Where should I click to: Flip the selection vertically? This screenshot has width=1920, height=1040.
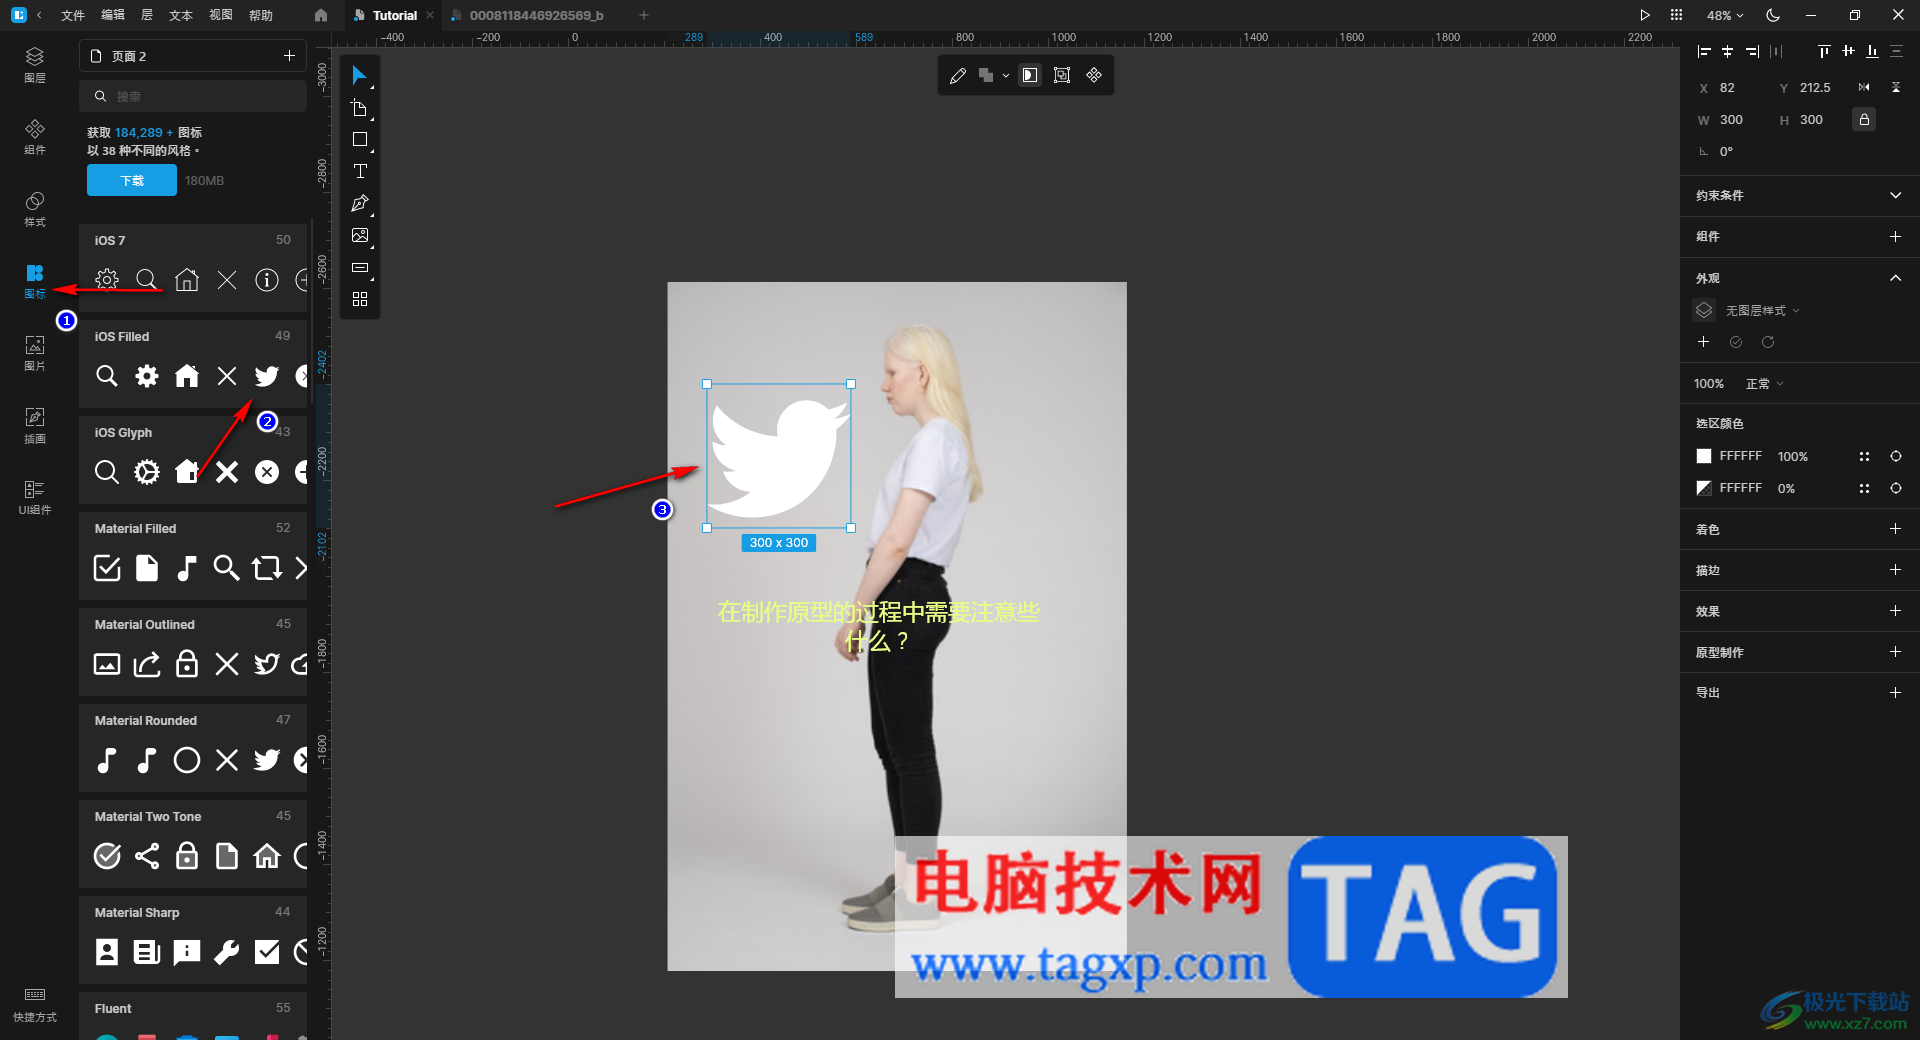tap(1896, 88)
